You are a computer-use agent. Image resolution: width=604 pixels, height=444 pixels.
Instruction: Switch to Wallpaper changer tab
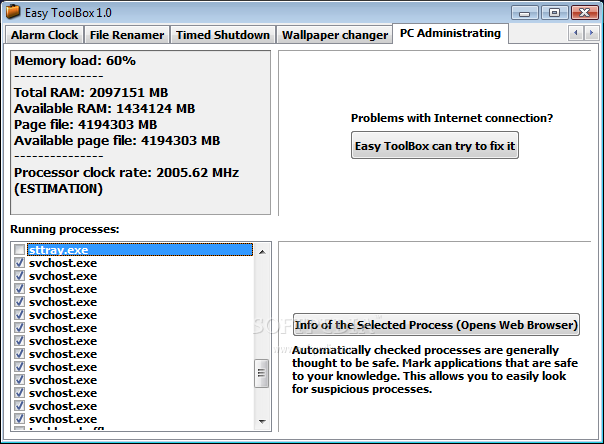point(334,35)
